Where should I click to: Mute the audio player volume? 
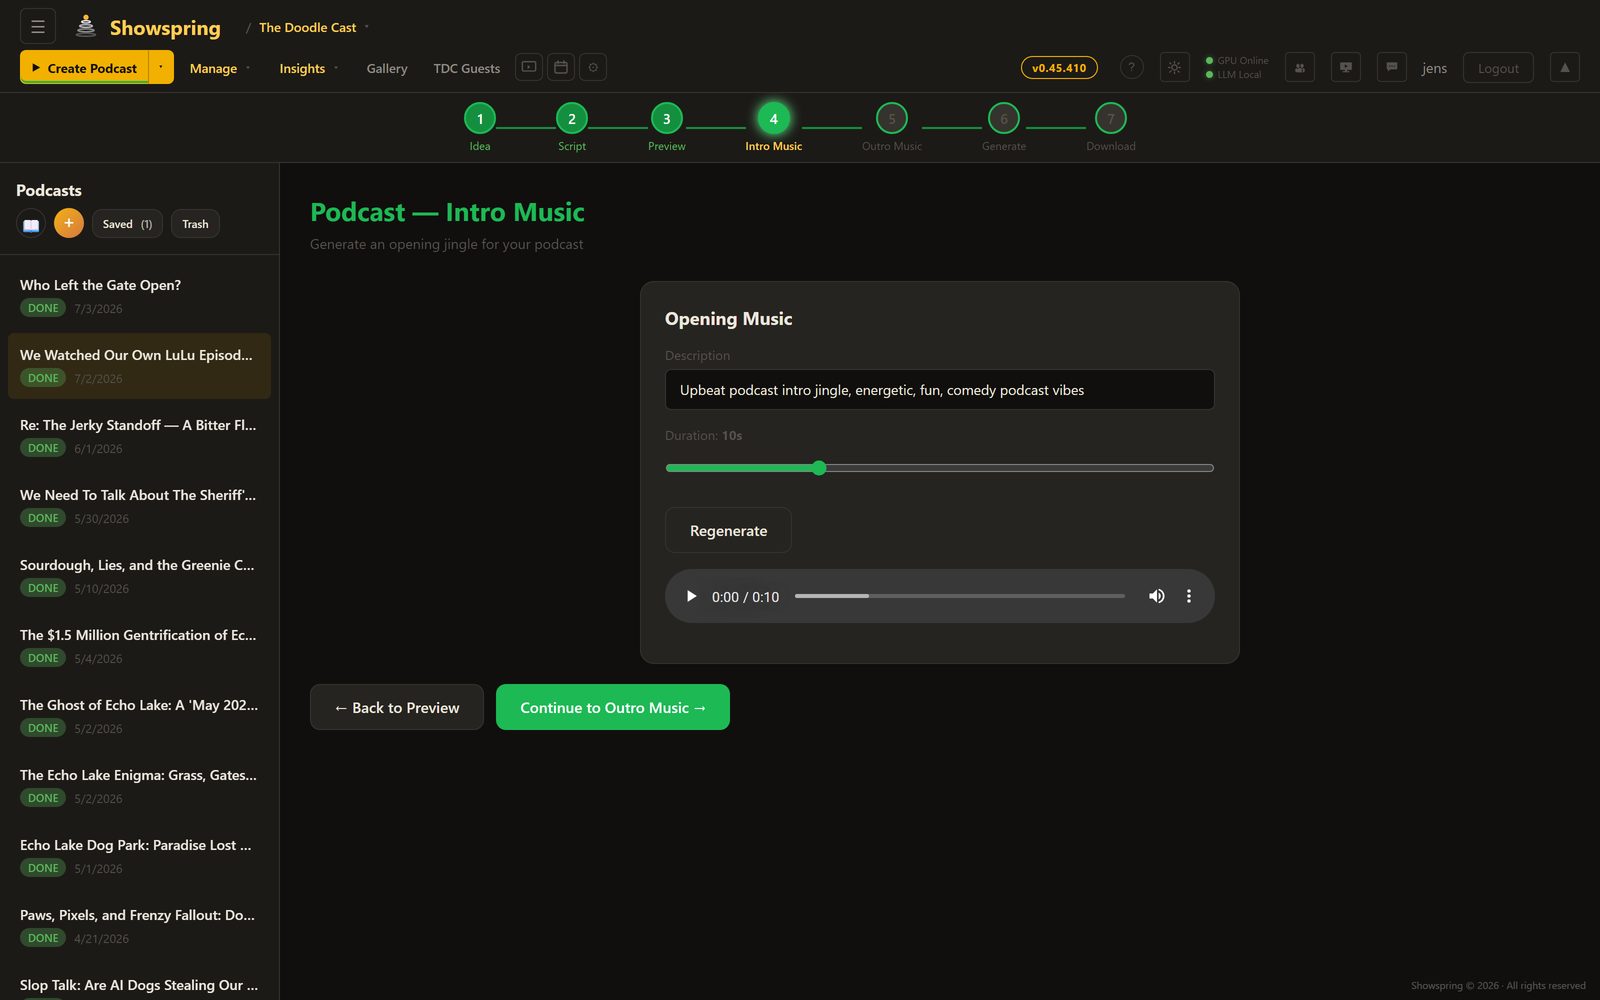pos(1156,596)
